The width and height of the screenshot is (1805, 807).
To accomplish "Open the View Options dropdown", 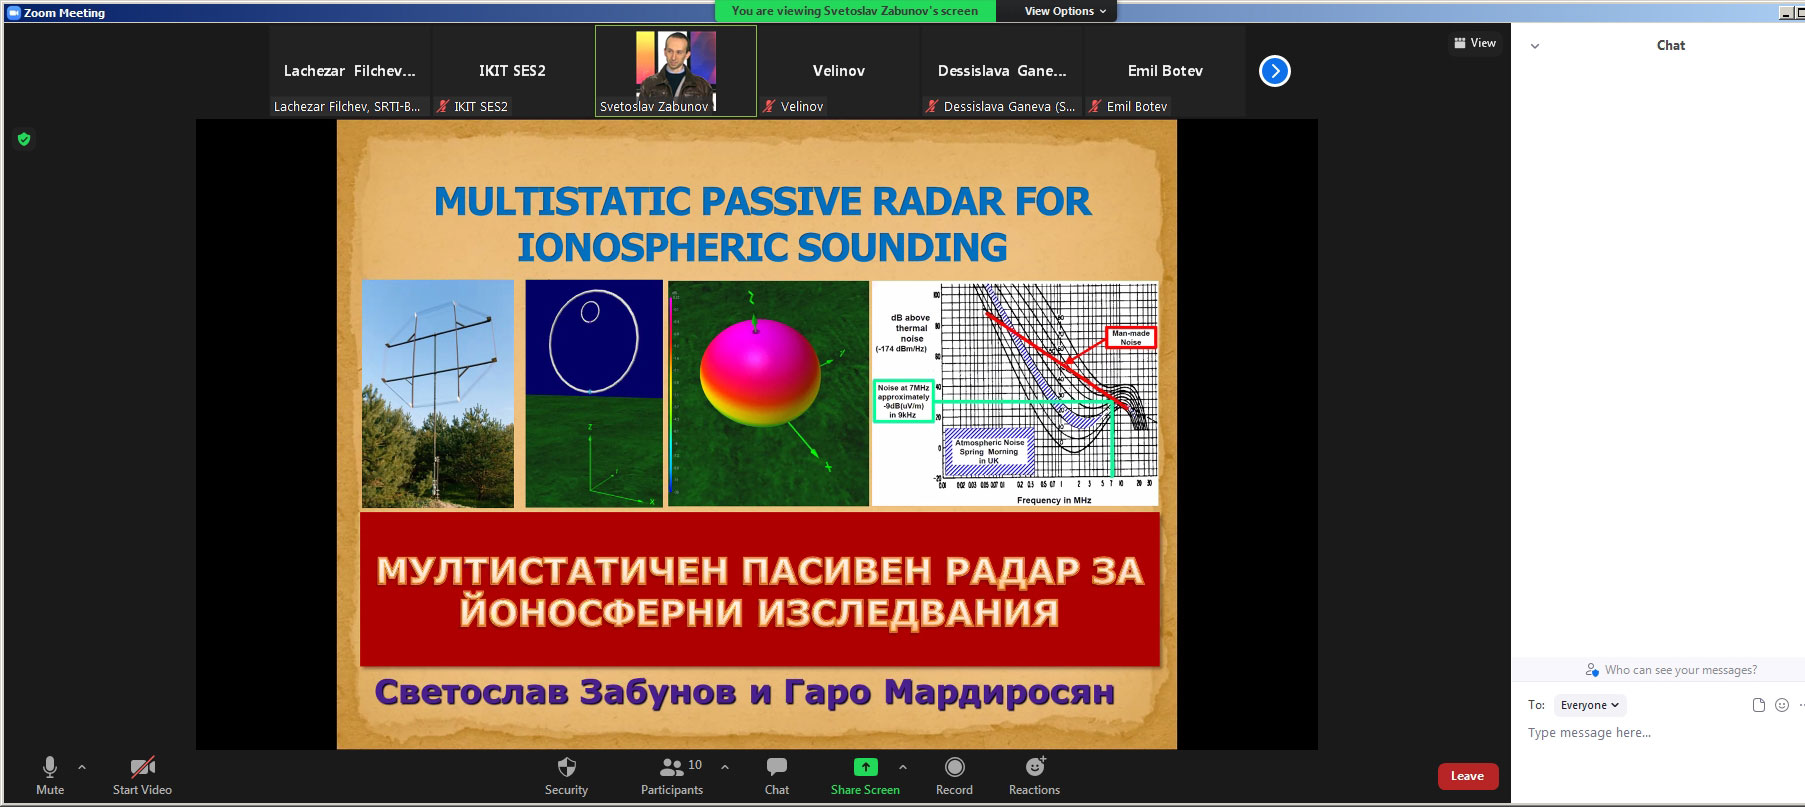I will 1065,11.
